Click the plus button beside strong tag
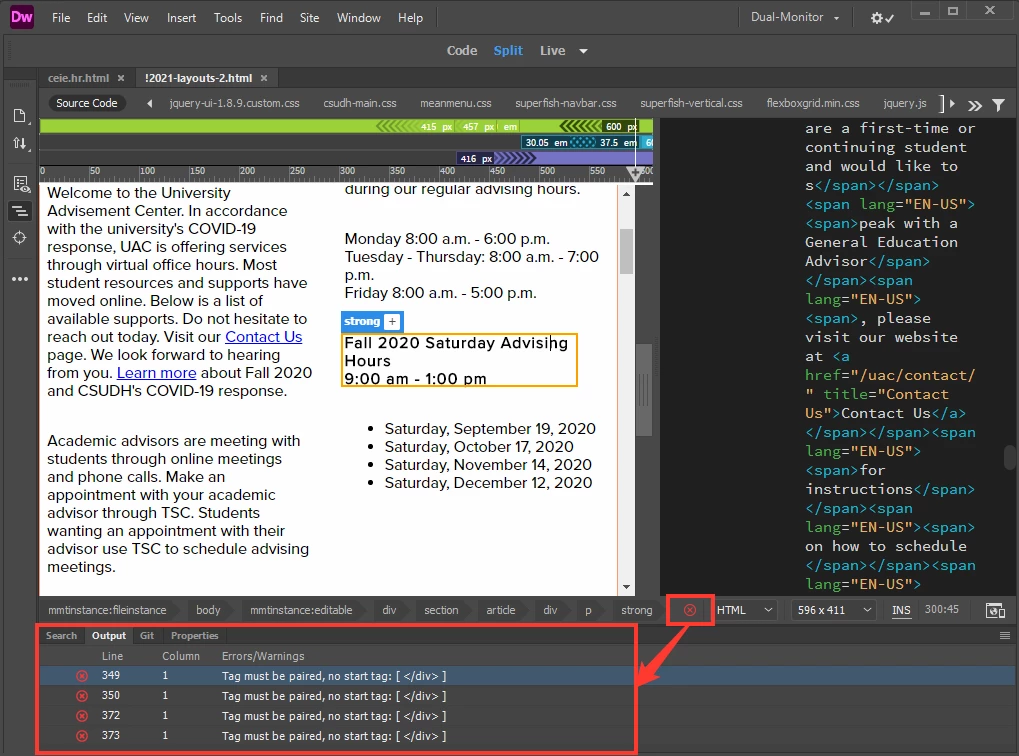 392,321
